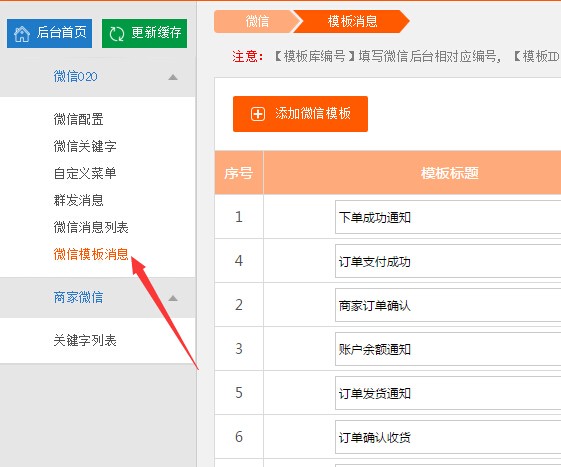Click the 微信 breadcrumb tab

257,21
